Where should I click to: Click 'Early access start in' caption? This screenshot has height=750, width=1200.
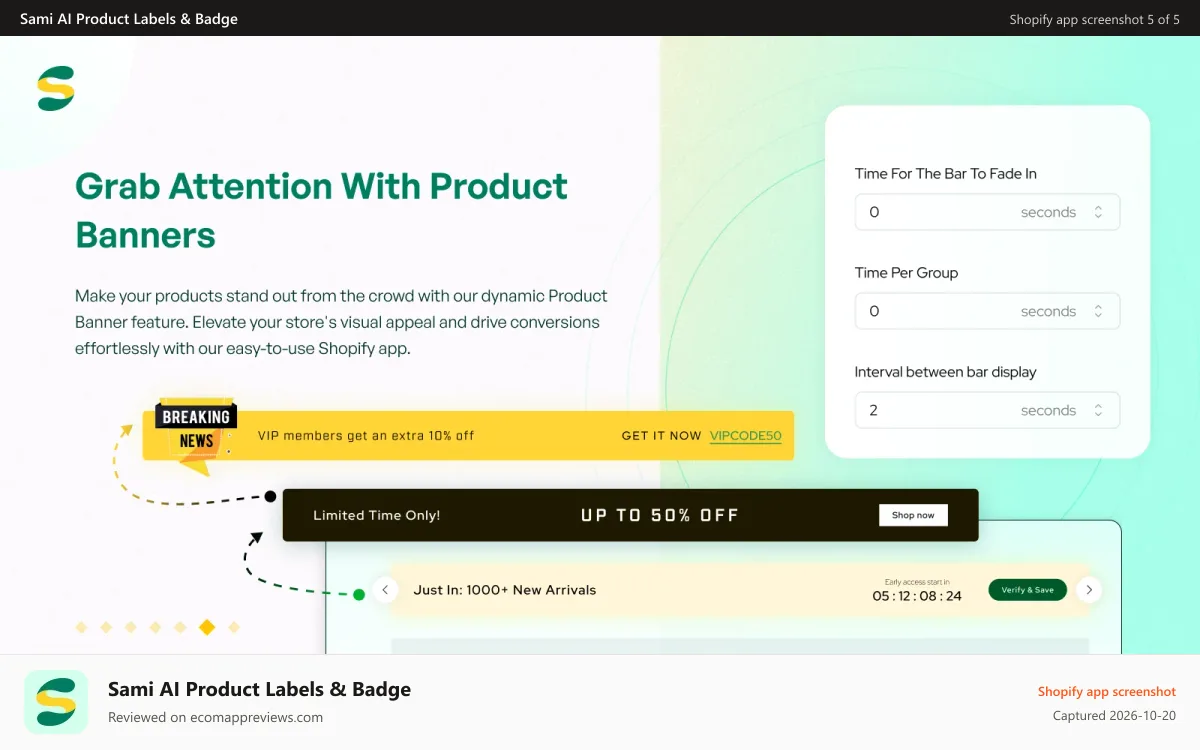(917, 581)
